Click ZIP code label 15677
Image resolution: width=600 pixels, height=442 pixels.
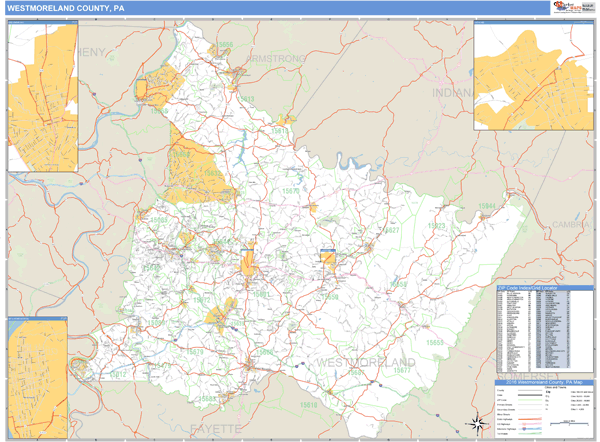pyautogui.click(x=402, y=370)
